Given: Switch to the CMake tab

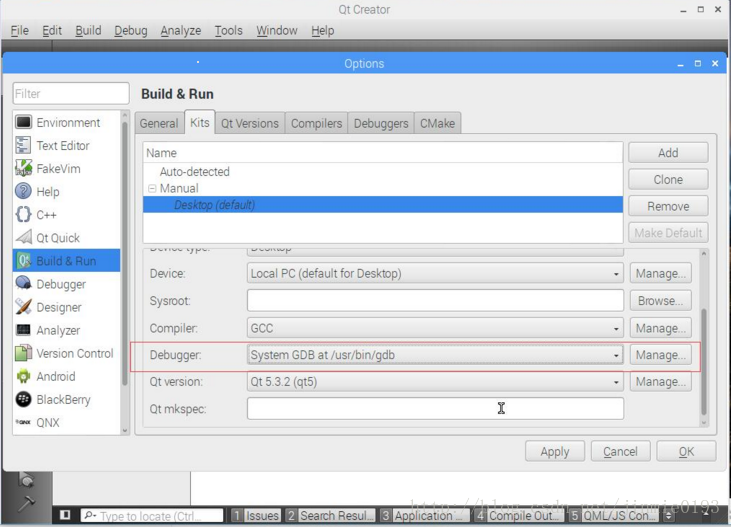Looking at the screenshot, I should [437, 124].
